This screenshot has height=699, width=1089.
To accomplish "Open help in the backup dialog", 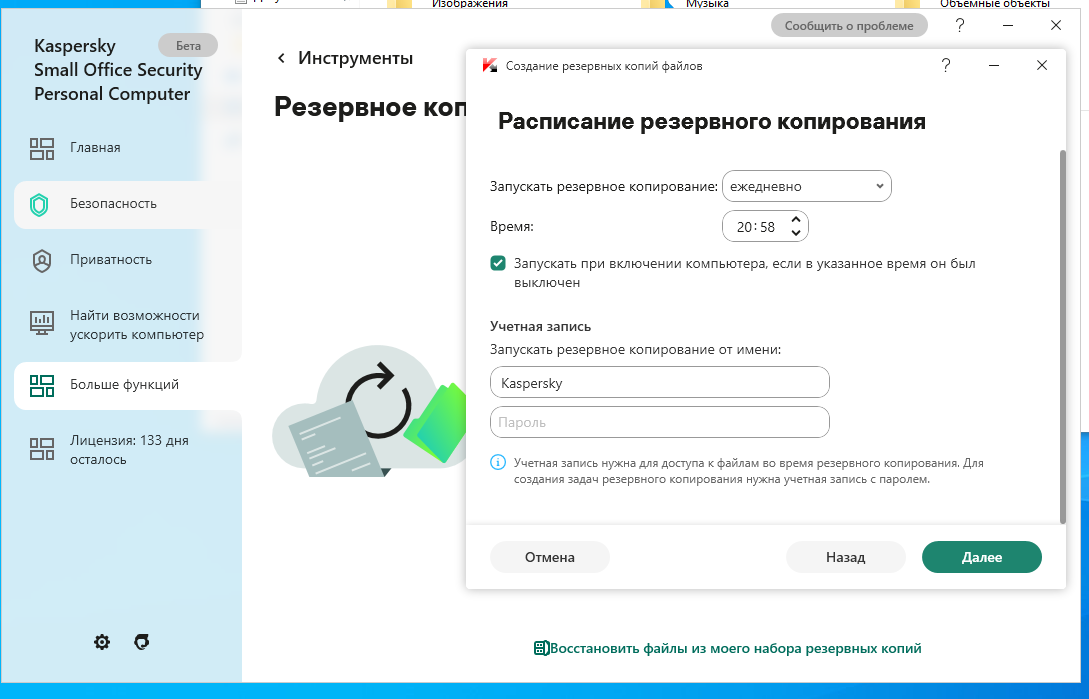I will pyautogui.click(x=946, y=65).
